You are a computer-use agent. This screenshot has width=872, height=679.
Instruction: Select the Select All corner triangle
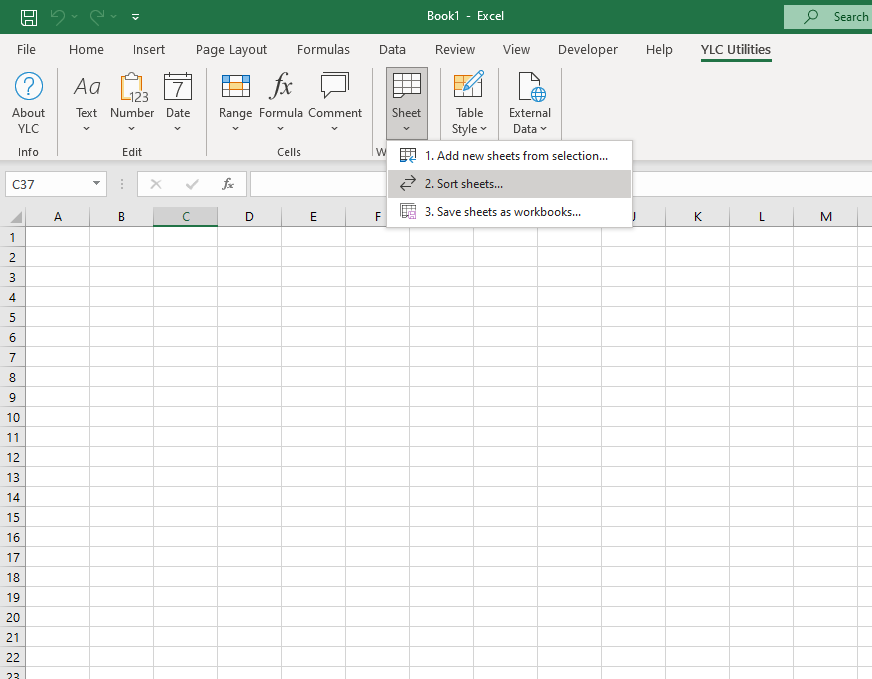tap(15, 217)
